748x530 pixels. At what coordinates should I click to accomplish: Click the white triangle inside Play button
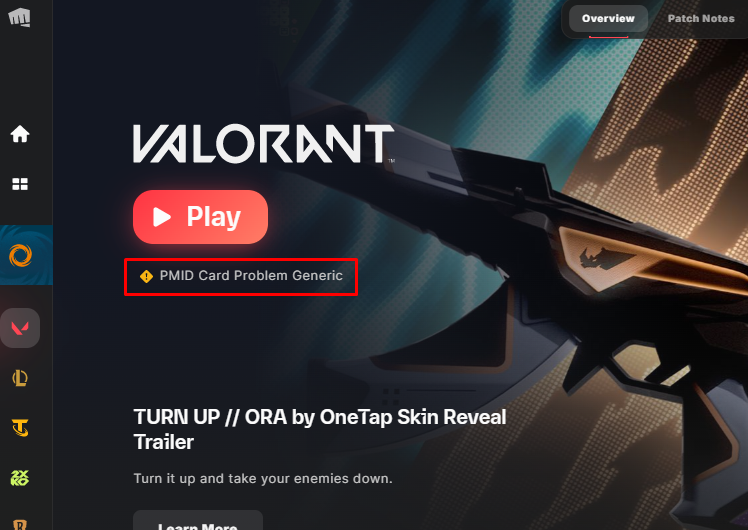(162, 217)
